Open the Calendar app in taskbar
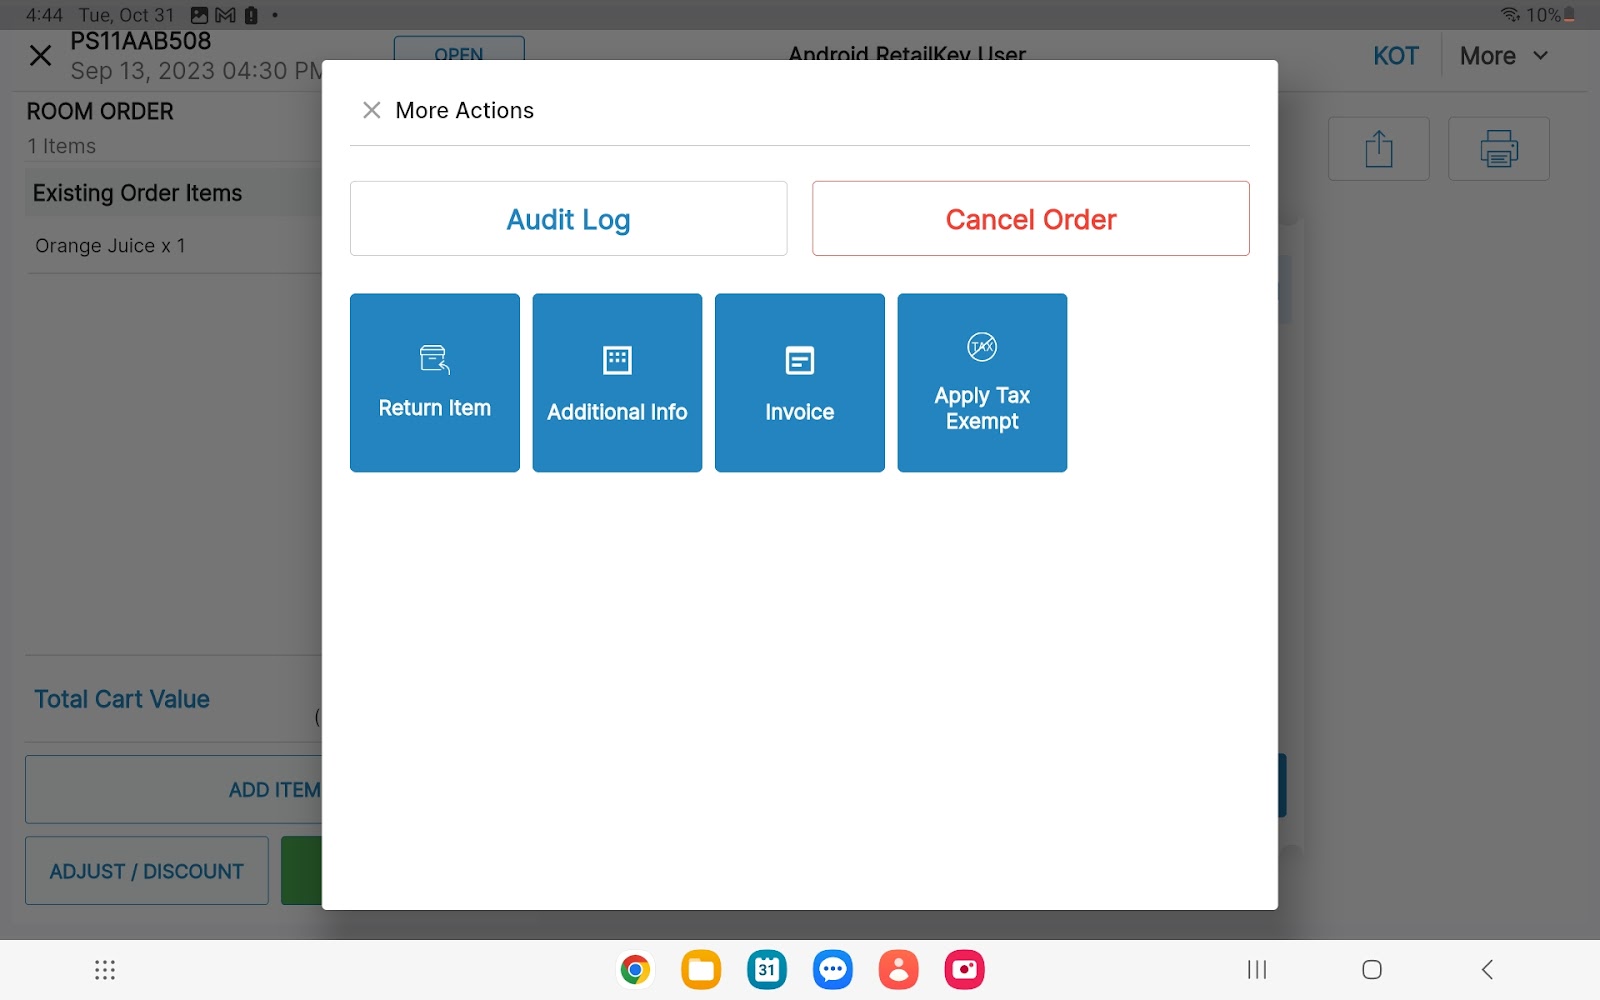Screen dimensions: 1600x1000 click(766, 969)
